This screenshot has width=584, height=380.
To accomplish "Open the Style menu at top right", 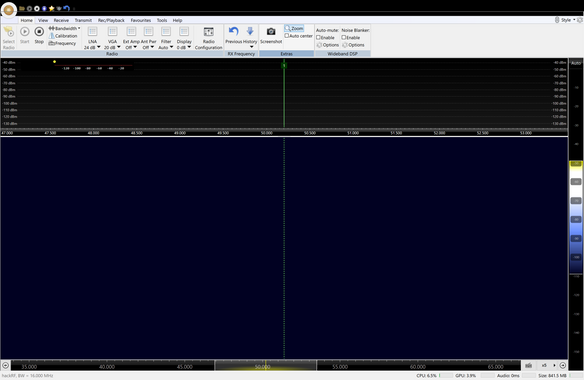I will point(566,20).
